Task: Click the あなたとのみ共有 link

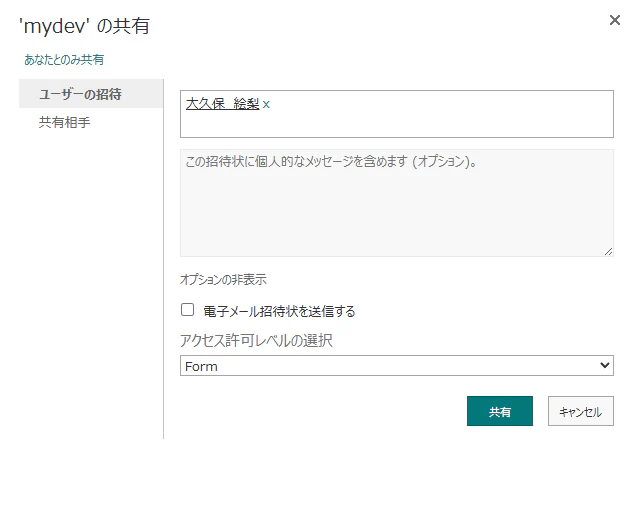Action: click(x=64, y=60)
